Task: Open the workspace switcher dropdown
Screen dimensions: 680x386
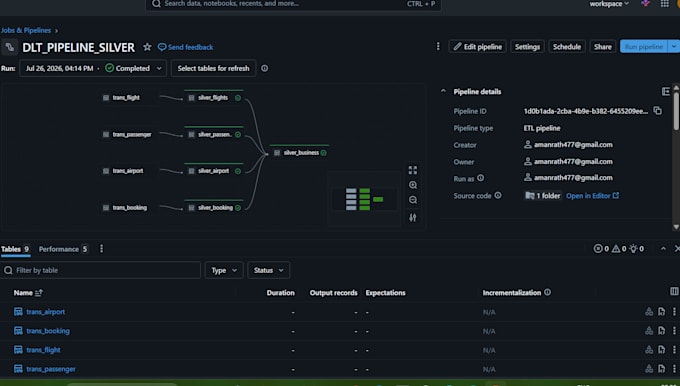Action: click(x=609, y=4)
